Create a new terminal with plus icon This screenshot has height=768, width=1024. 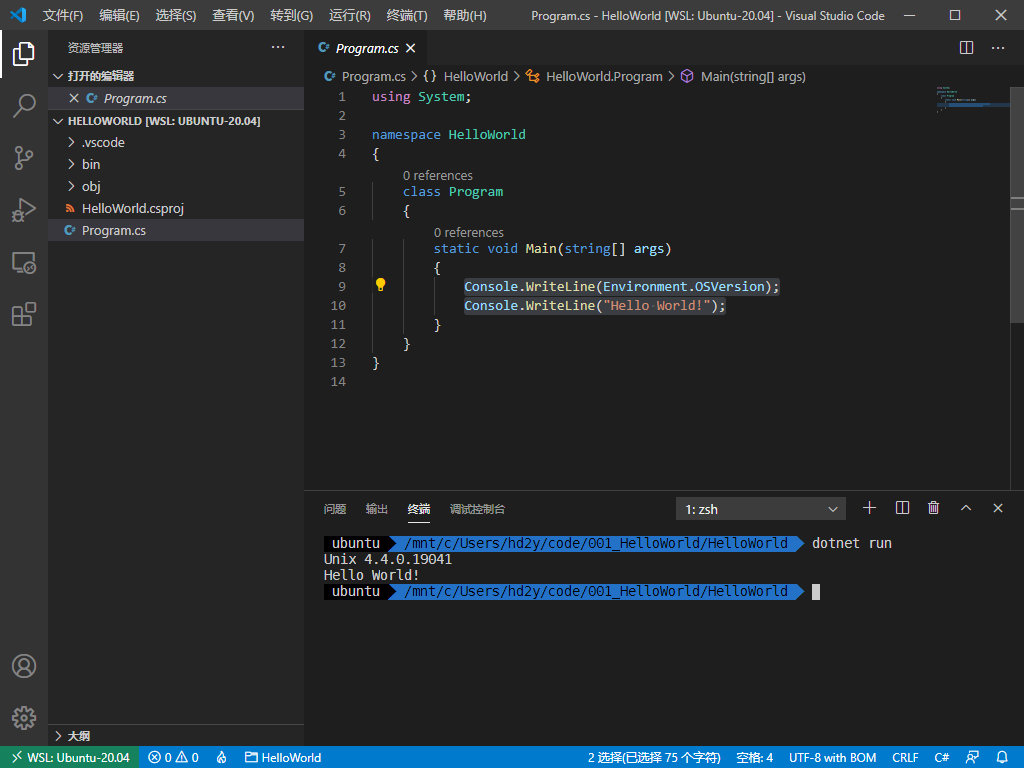pos(869,508)
